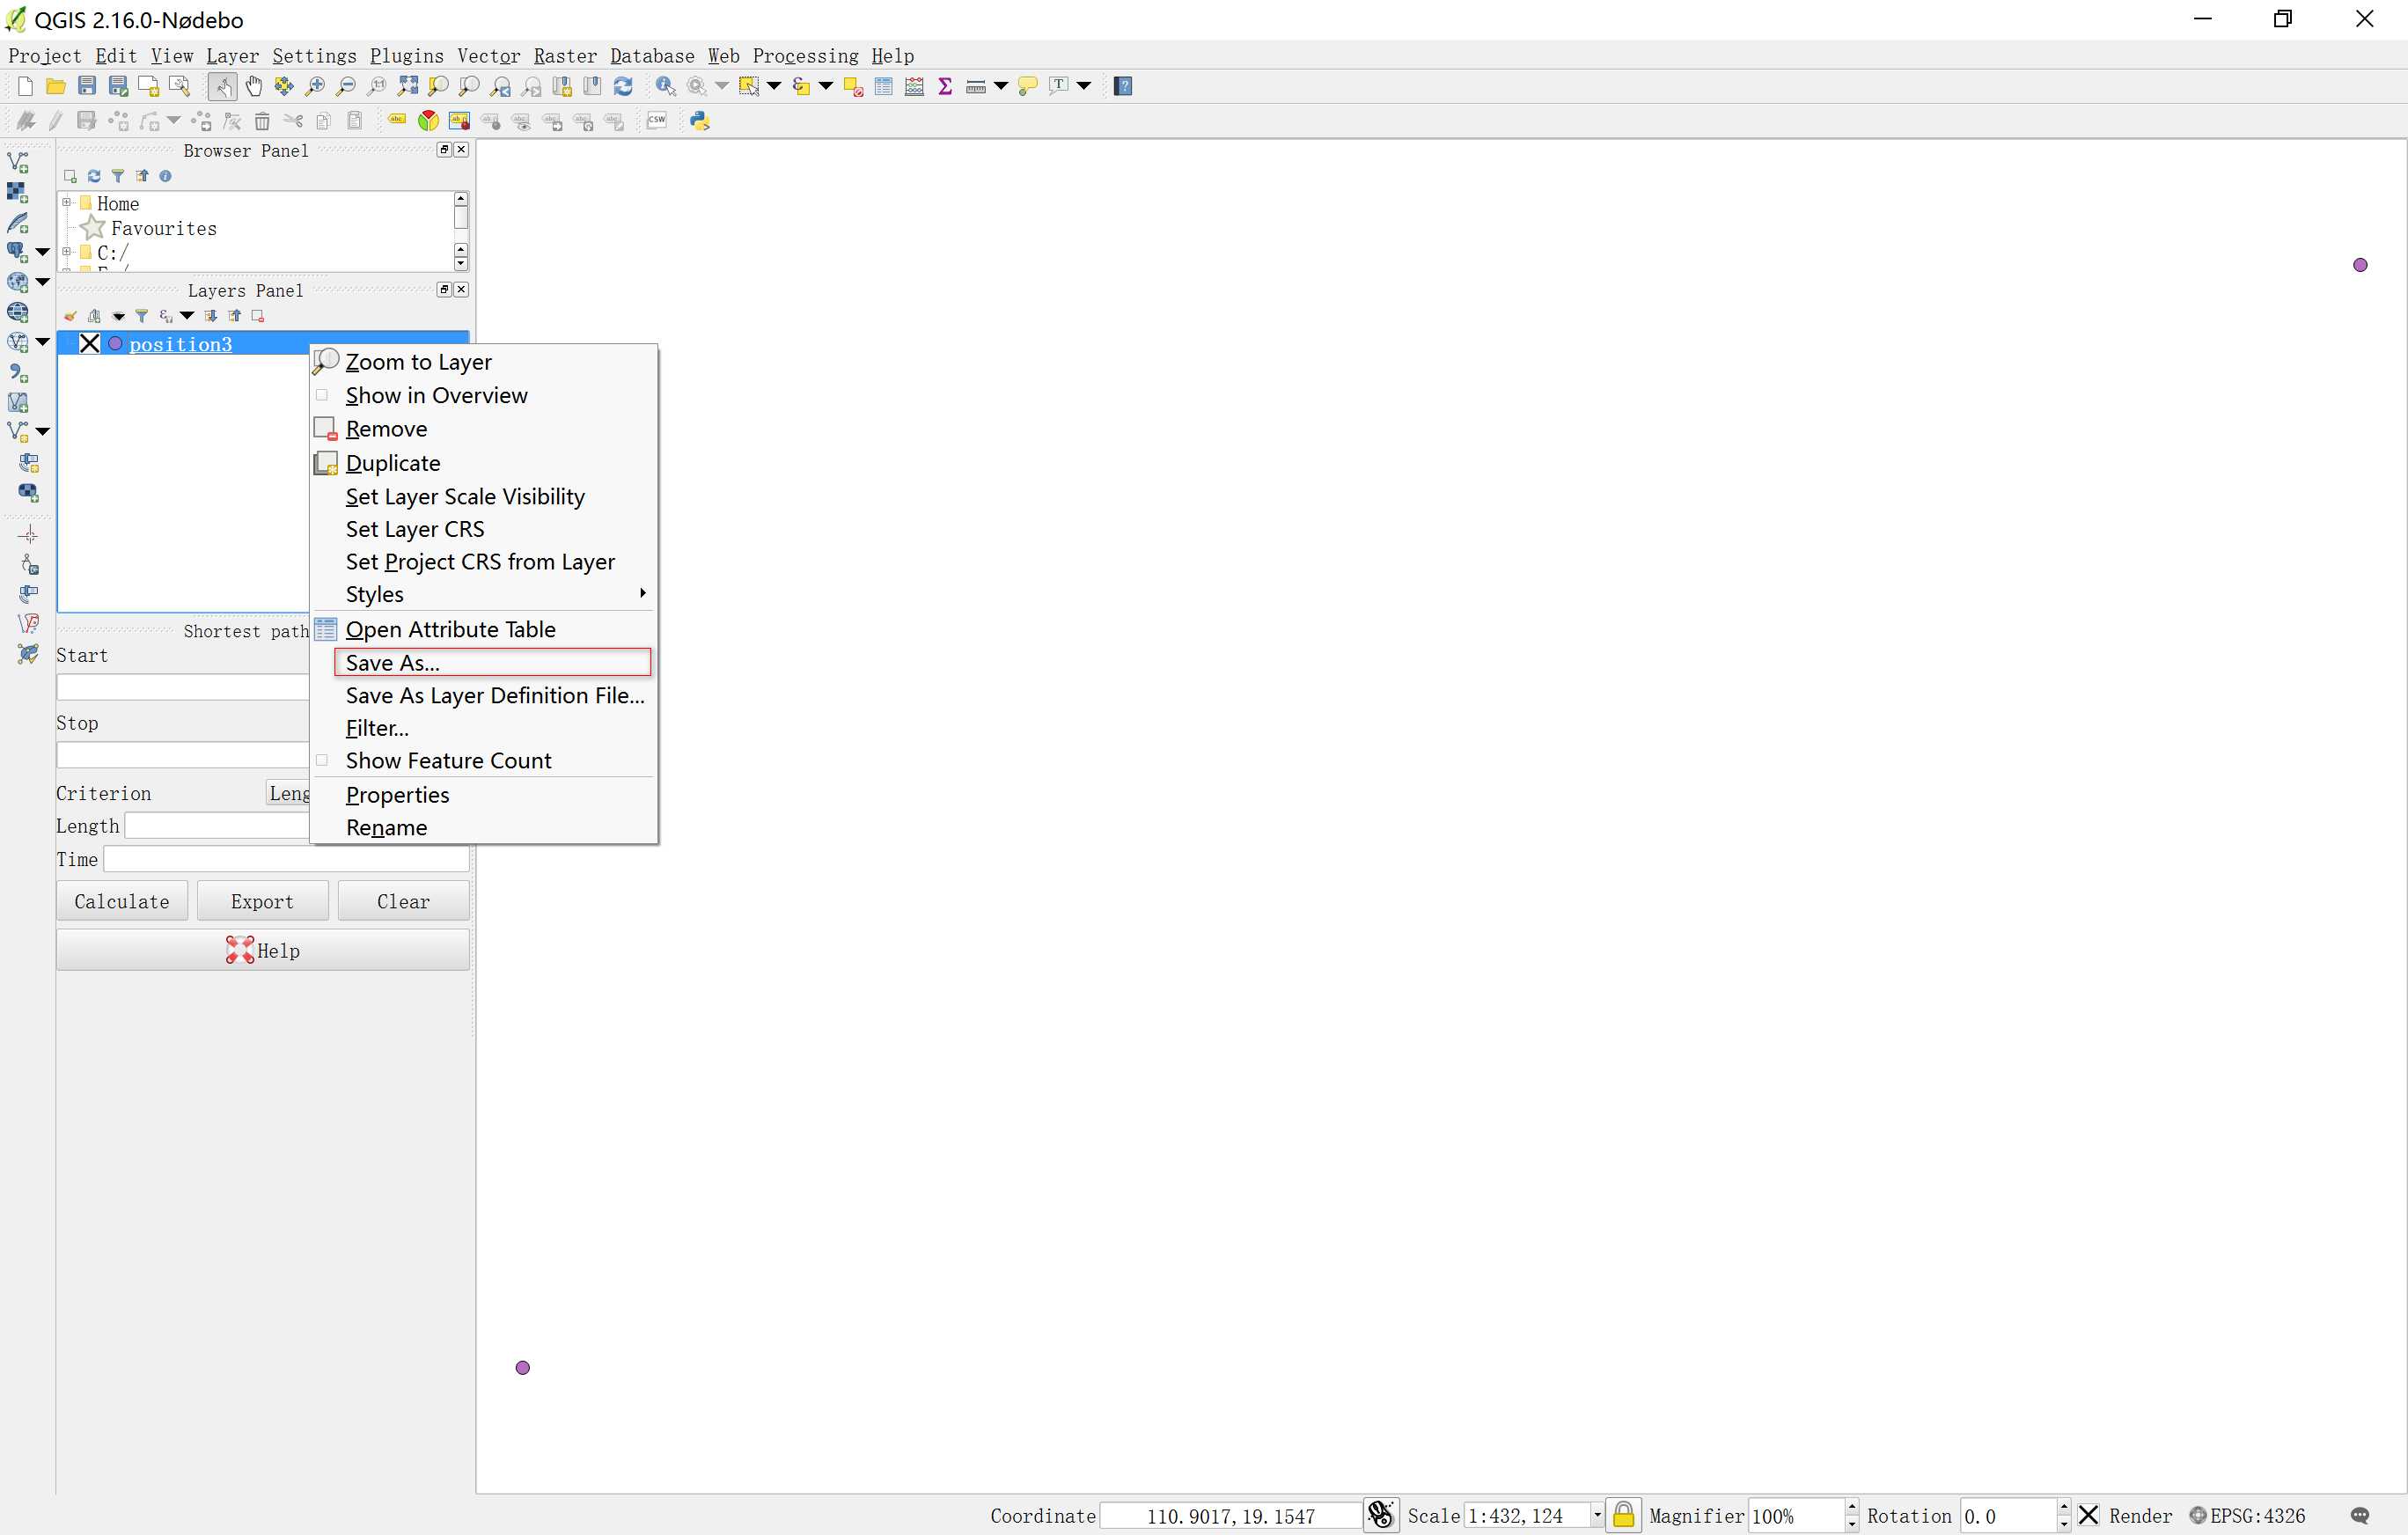Open the Python console icon

[699, 121]
